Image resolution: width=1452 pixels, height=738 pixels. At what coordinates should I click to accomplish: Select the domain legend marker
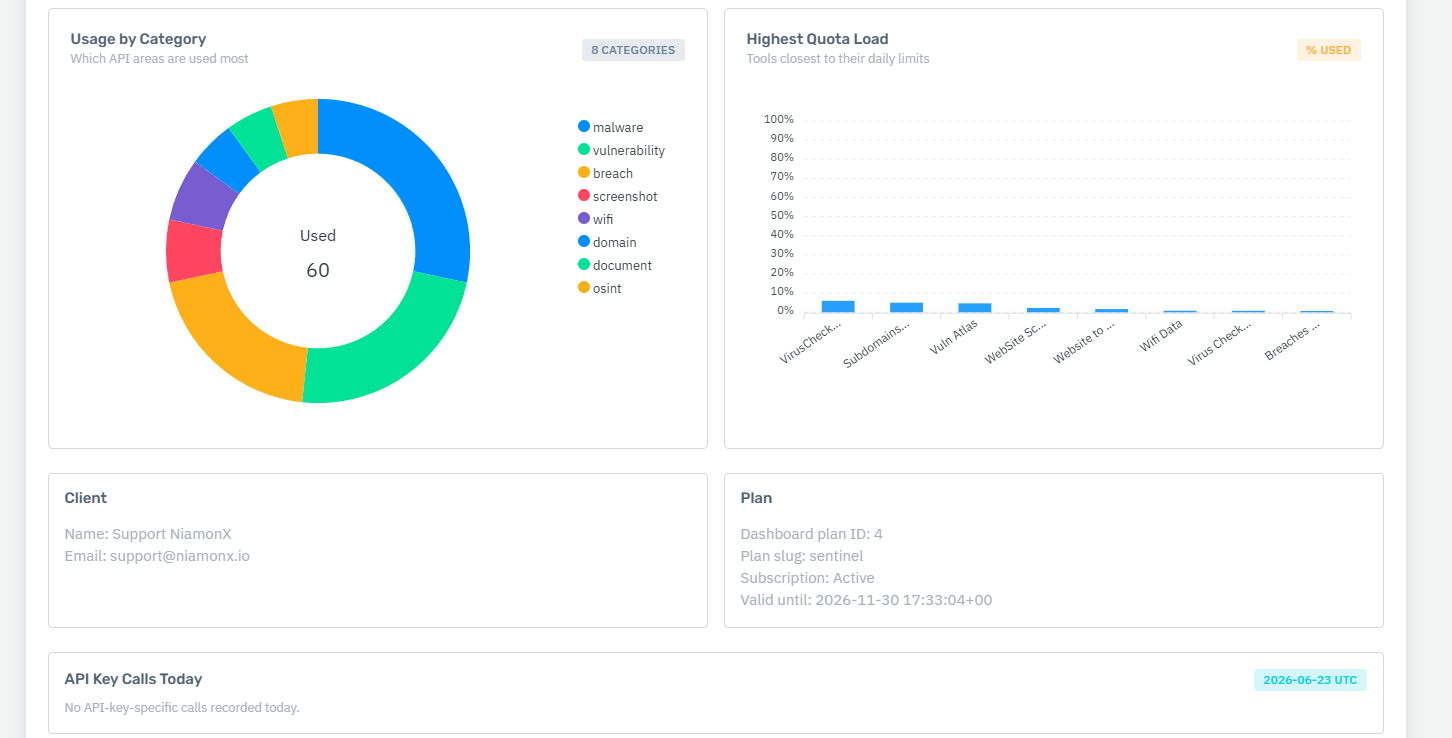[584, 241]
